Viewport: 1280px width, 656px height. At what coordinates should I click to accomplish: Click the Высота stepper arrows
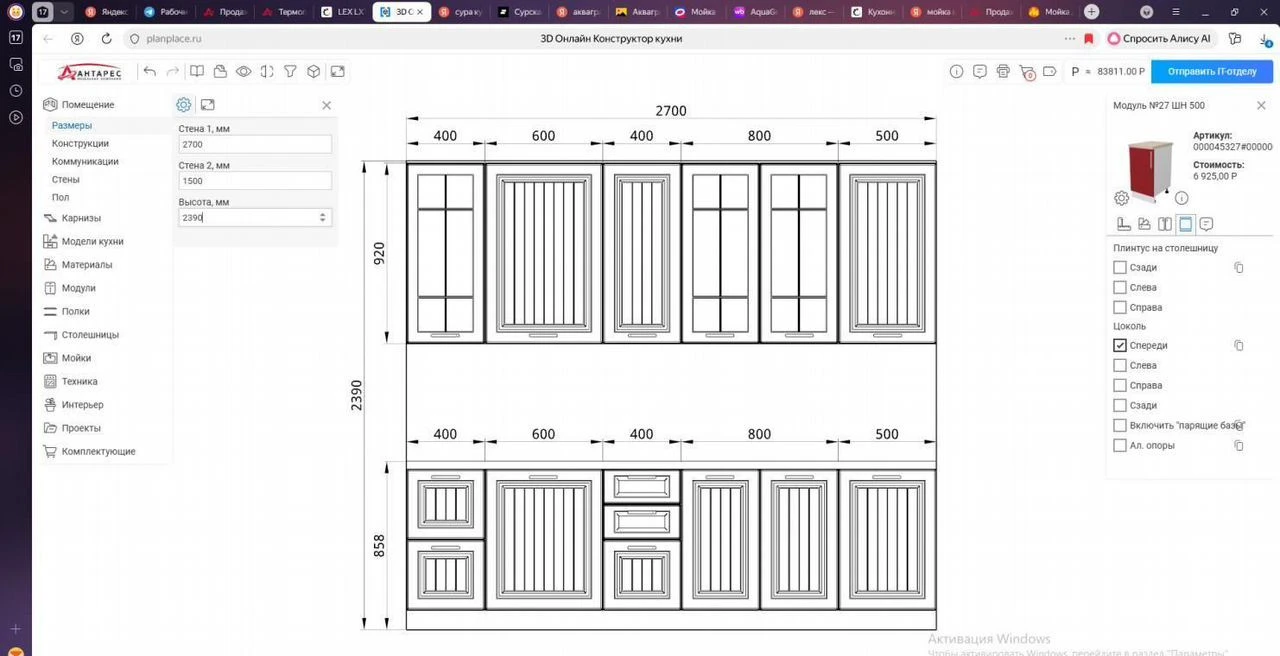[322, 217]
